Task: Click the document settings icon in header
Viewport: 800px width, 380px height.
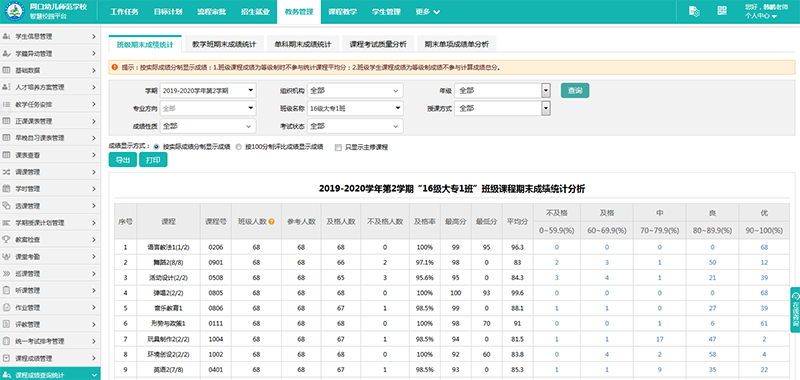Action: [x=693, y=11]
